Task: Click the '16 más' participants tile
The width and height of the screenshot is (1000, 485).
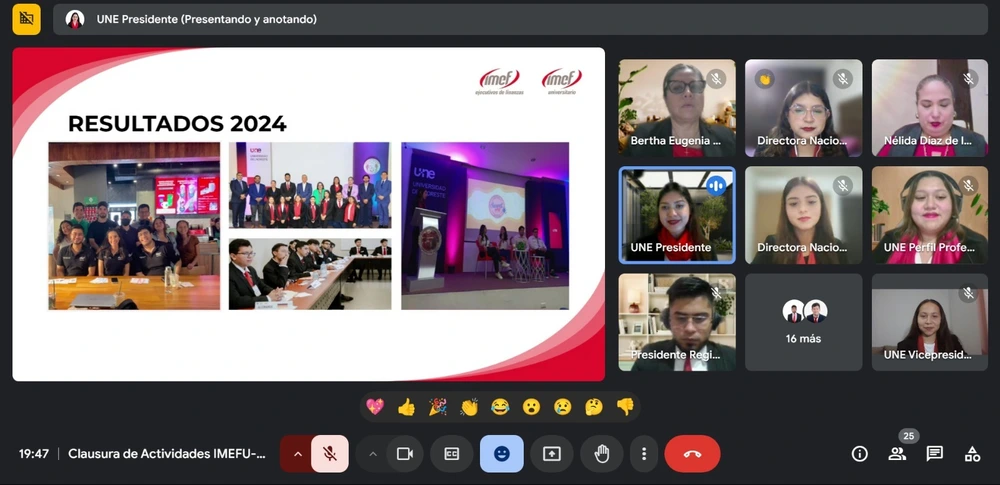Action: coord(803,322)
